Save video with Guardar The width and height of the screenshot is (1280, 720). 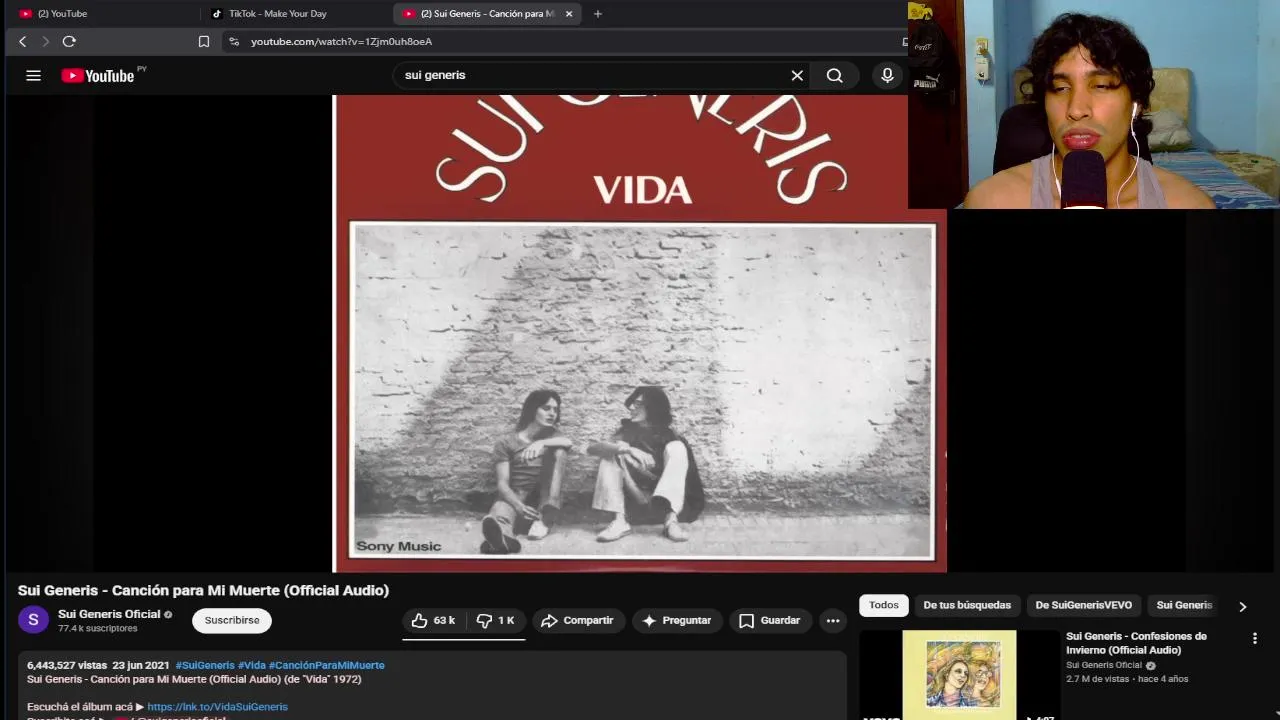coord(770,620)
